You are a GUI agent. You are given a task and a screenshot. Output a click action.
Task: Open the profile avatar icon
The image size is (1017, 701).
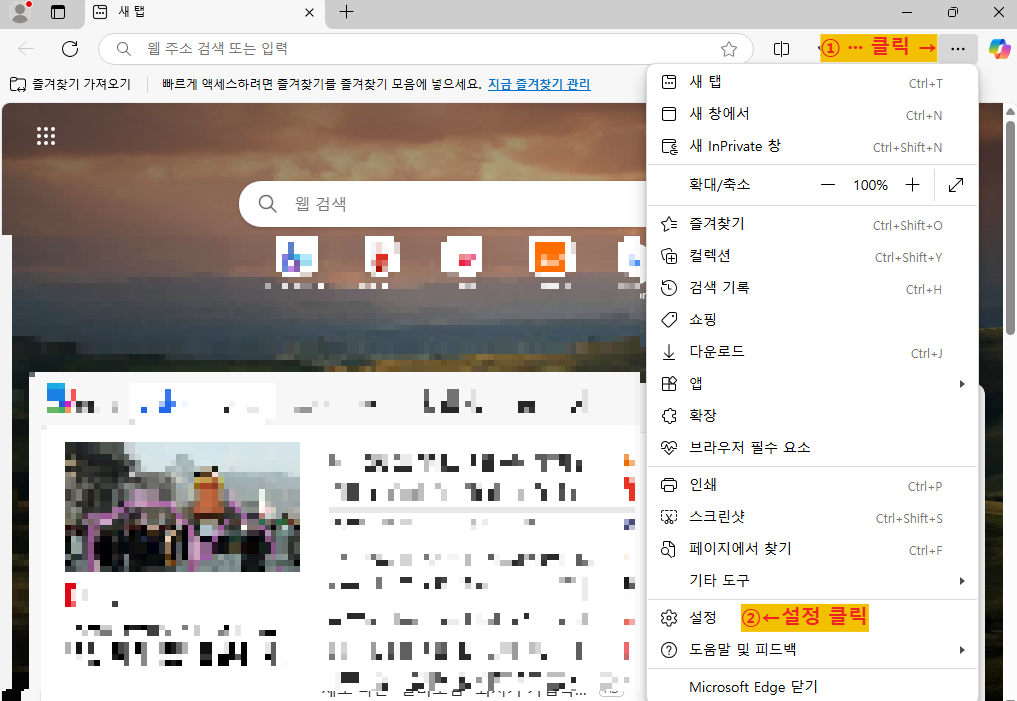(21, 12)
